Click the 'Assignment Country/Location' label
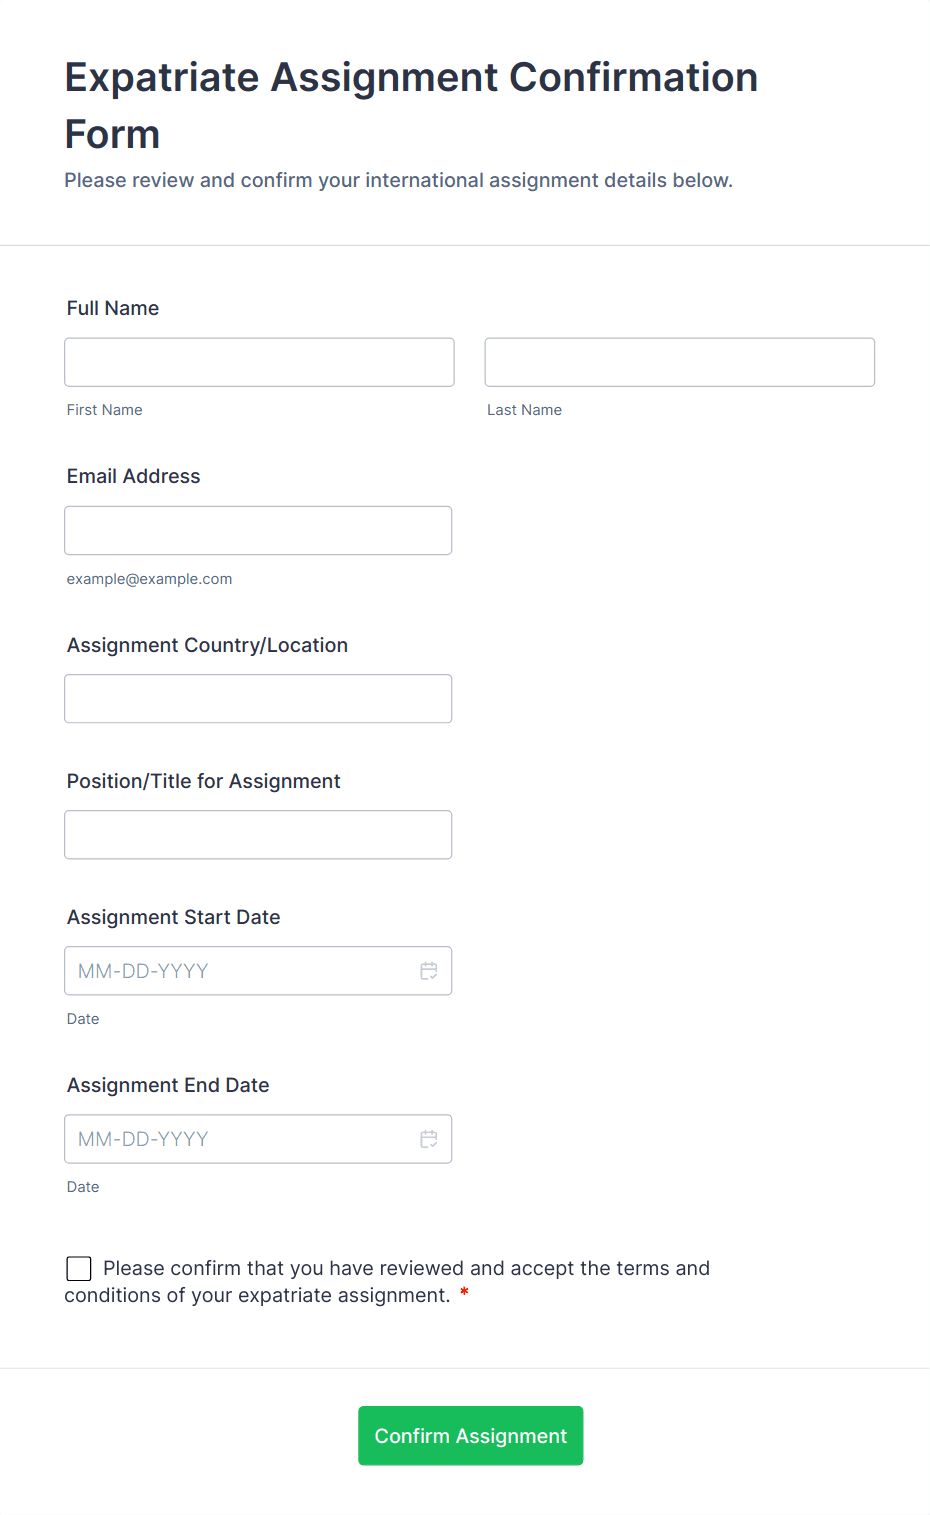Viewport: 930px width, 1515px height. (207, 645)
